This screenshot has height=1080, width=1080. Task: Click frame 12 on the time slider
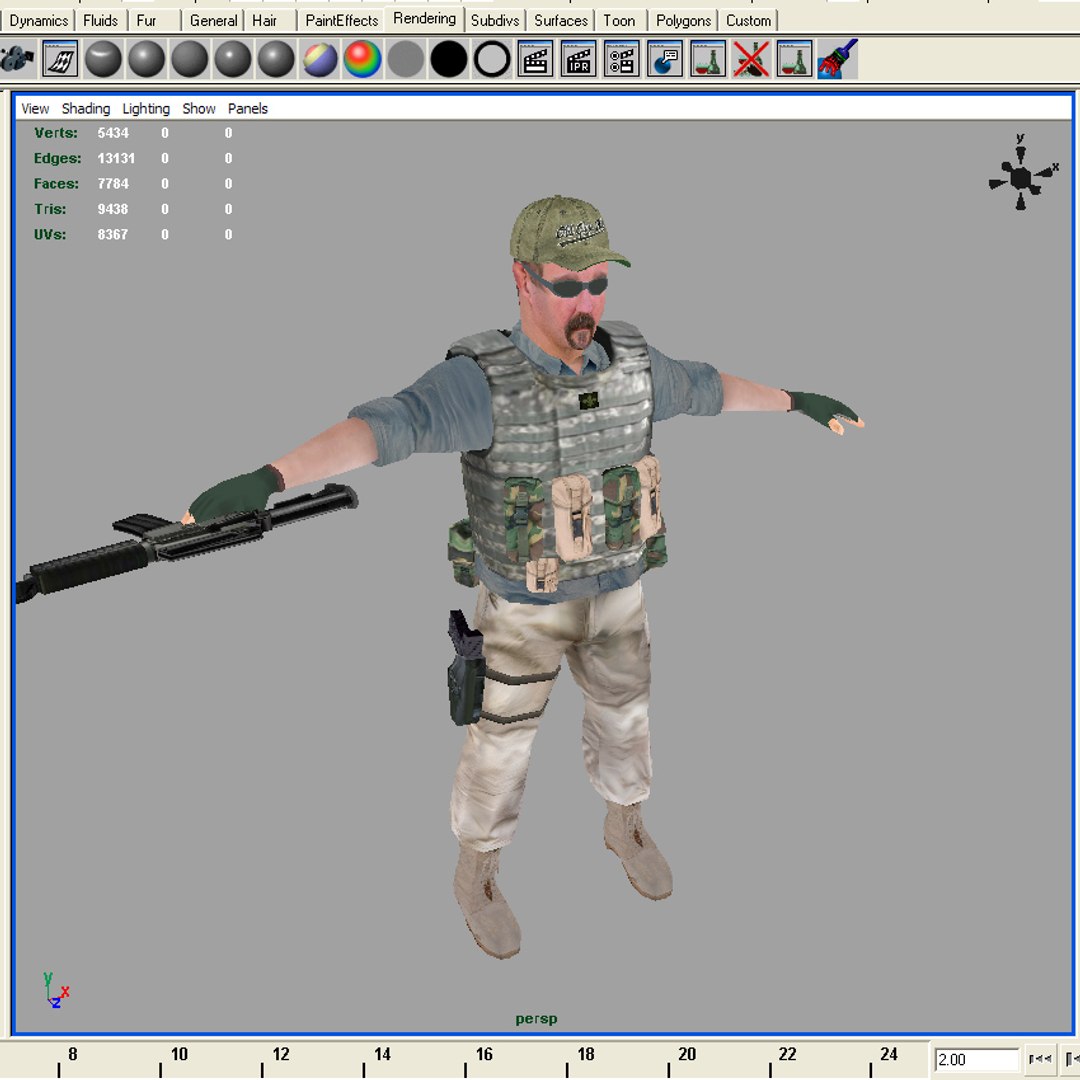click(x=280, y=1055)
